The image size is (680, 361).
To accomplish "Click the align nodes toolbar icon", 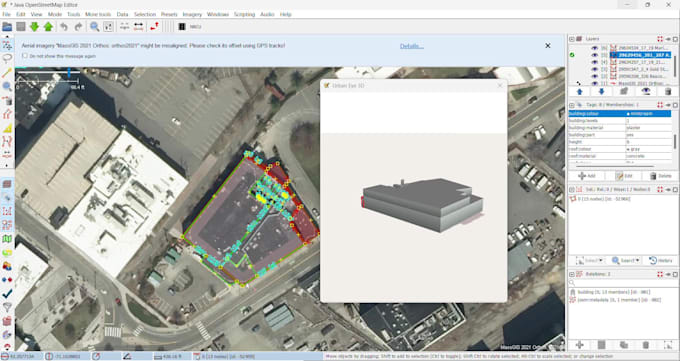I will pyautogui.click(x=124, y=26).
